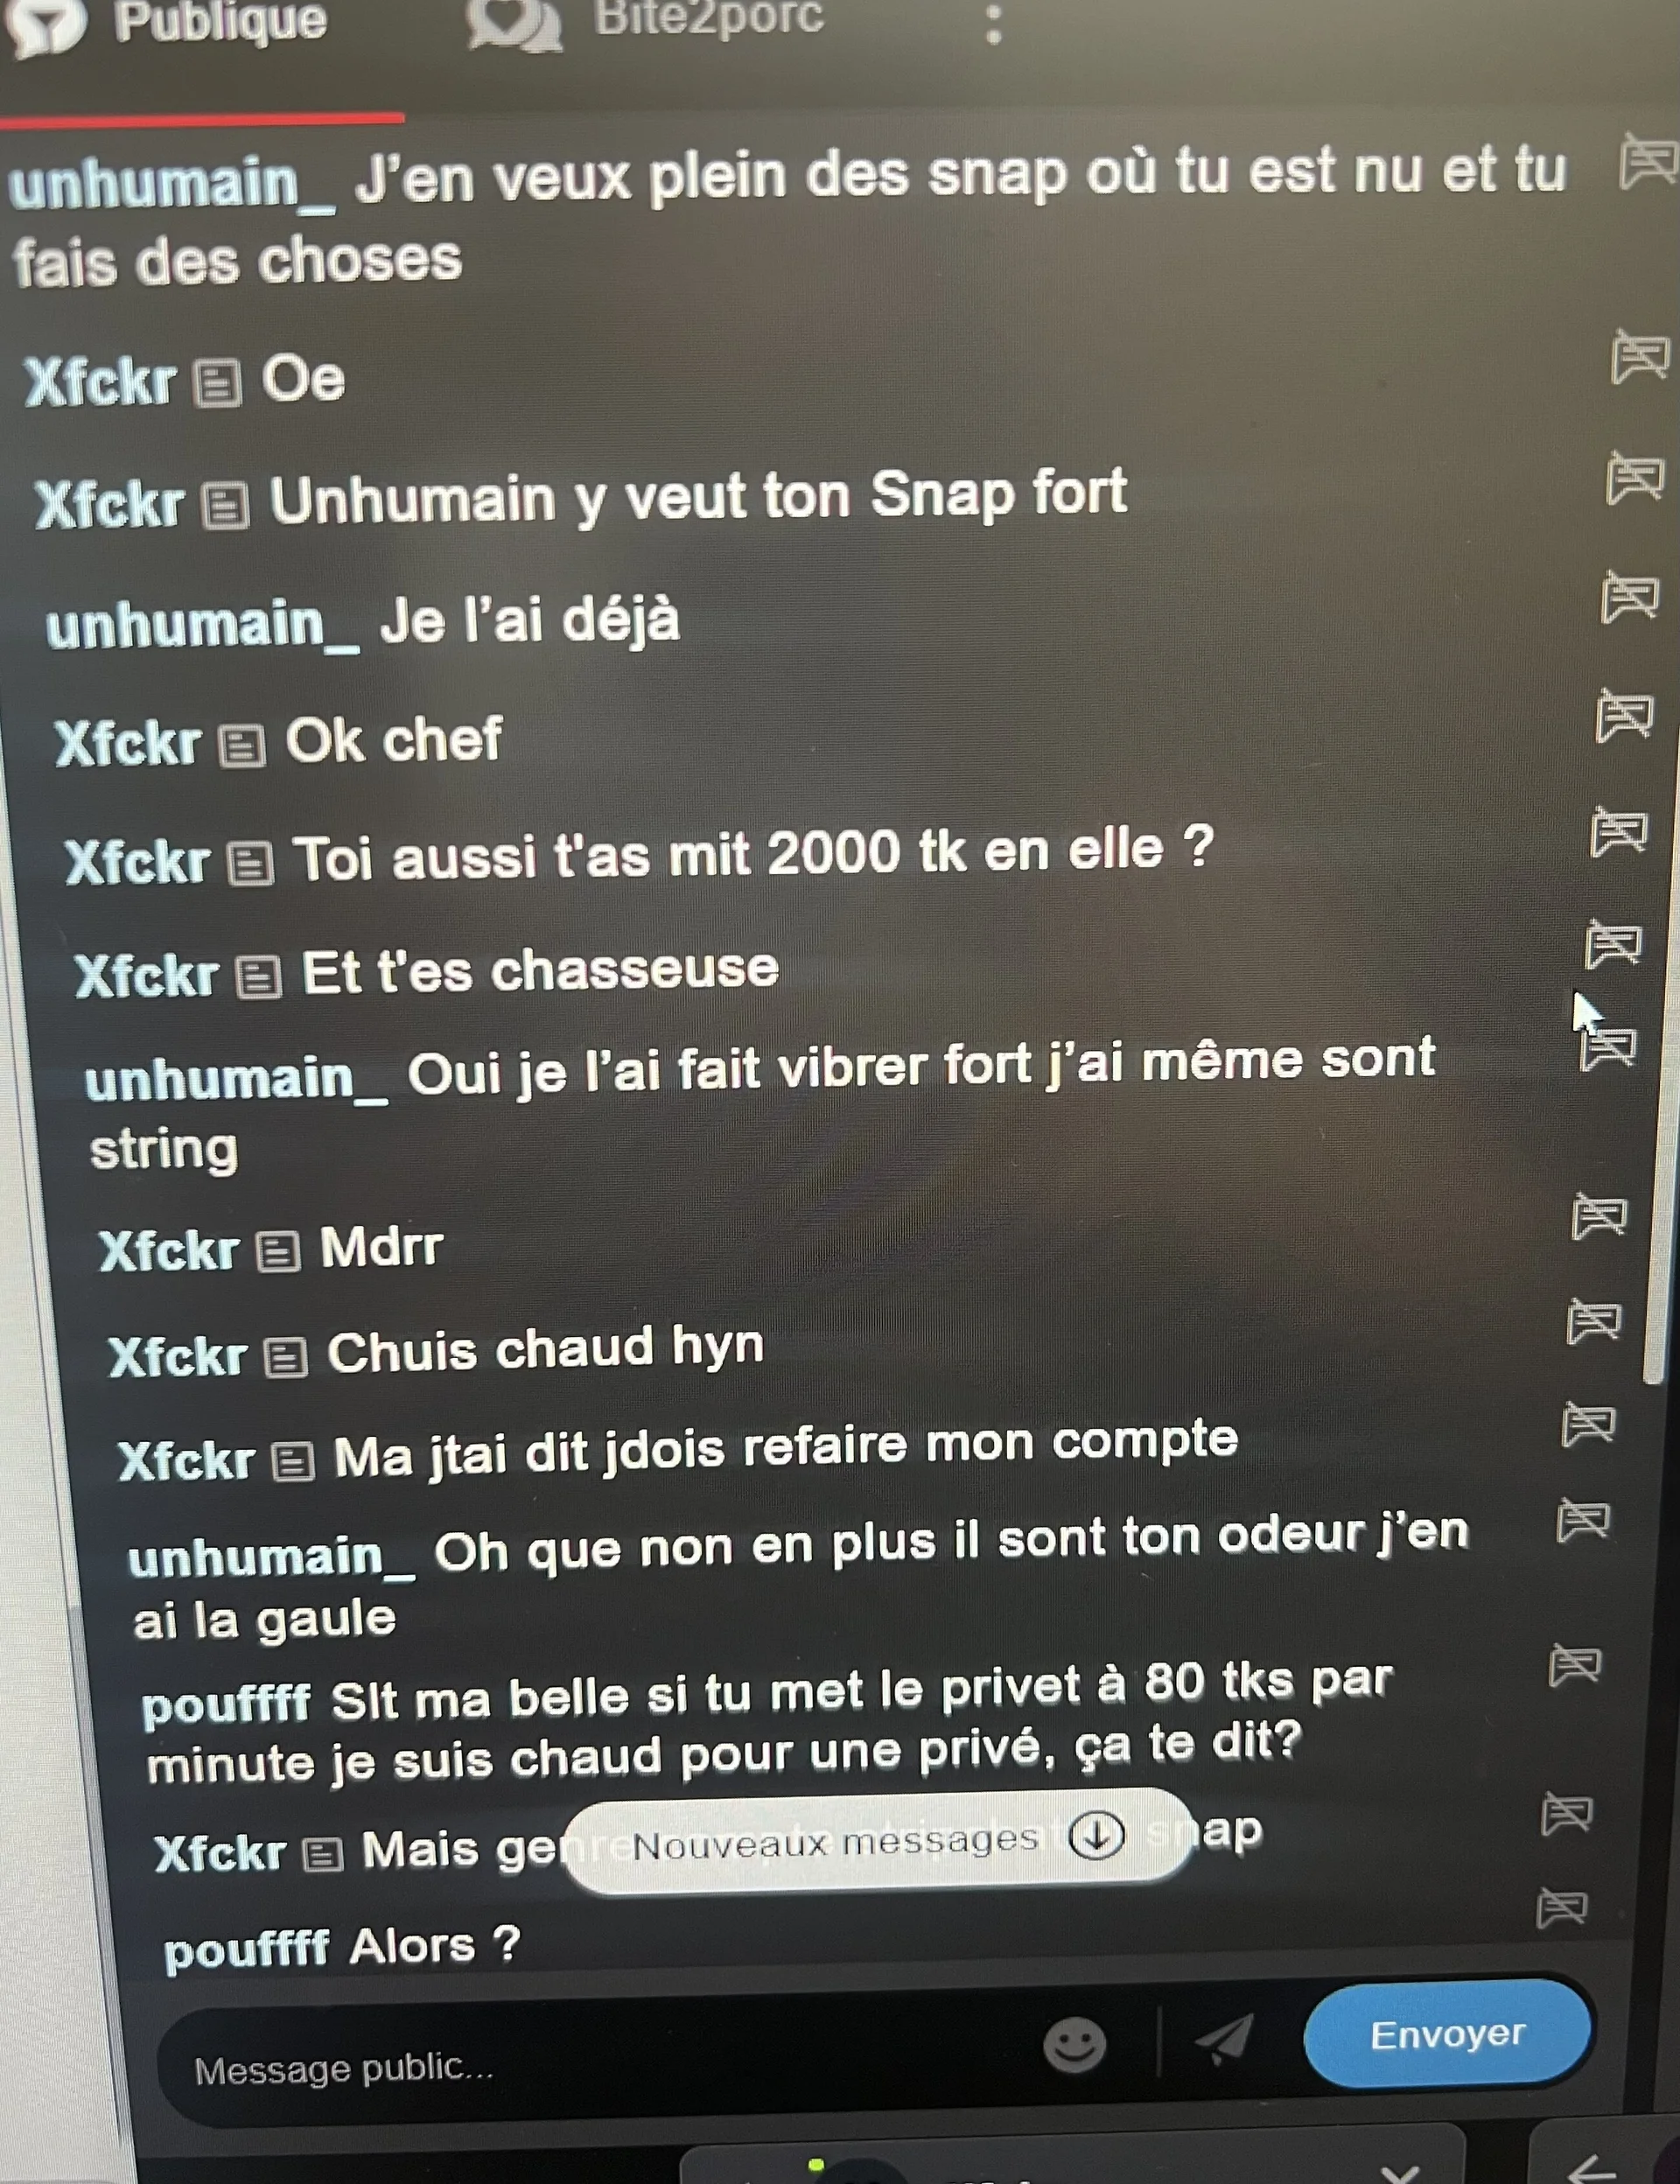Screen dimensions: 1680x2184
Task: Click the note badge beside Xfckr 'Chuis chaud'
Action: [x=285, y=1358]
